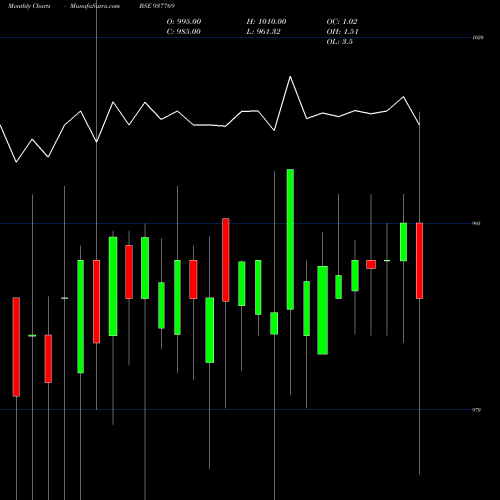500x500 pixels.
Task: Click the 1020 price axis label
Action: pos(478,38)
